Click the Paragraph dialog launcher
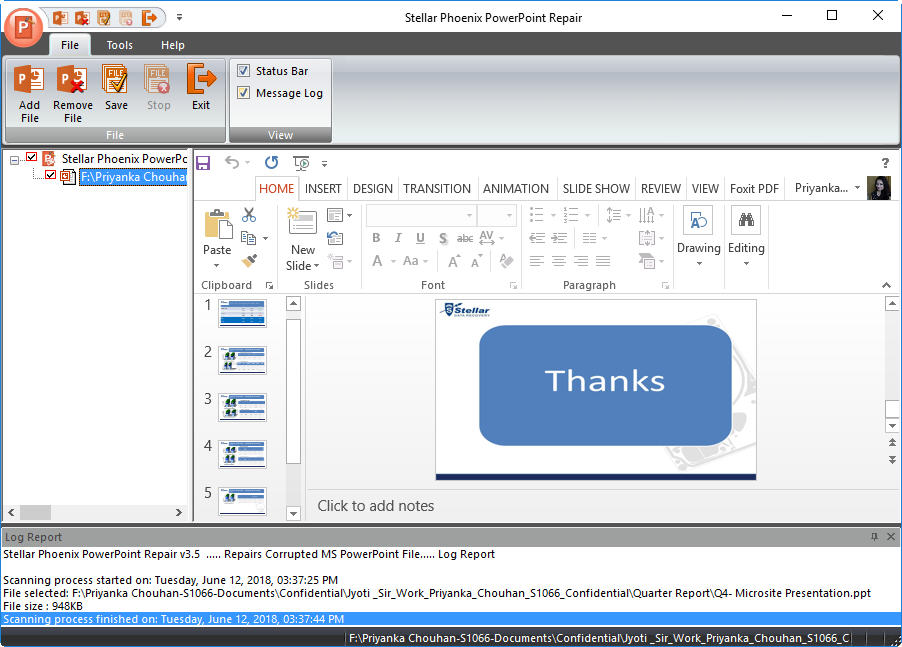902x647 pixels. 665,285
